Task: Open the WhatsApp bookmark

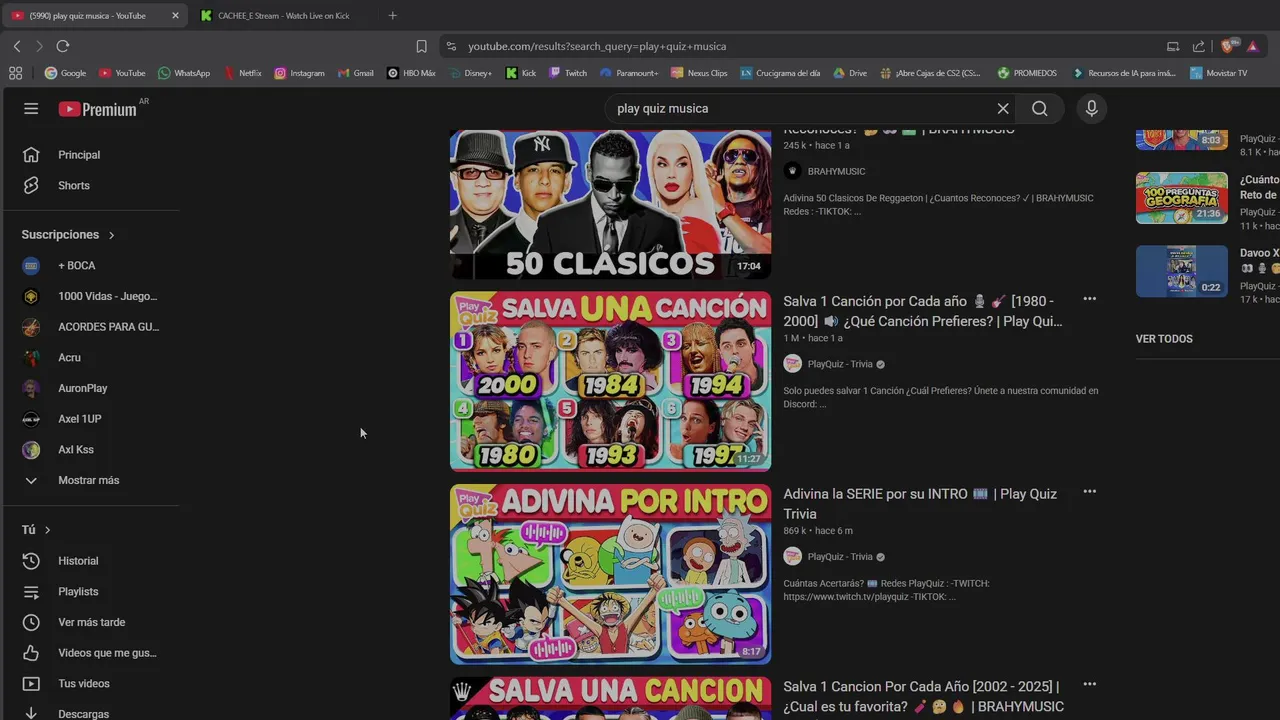Action: [184, 73]
